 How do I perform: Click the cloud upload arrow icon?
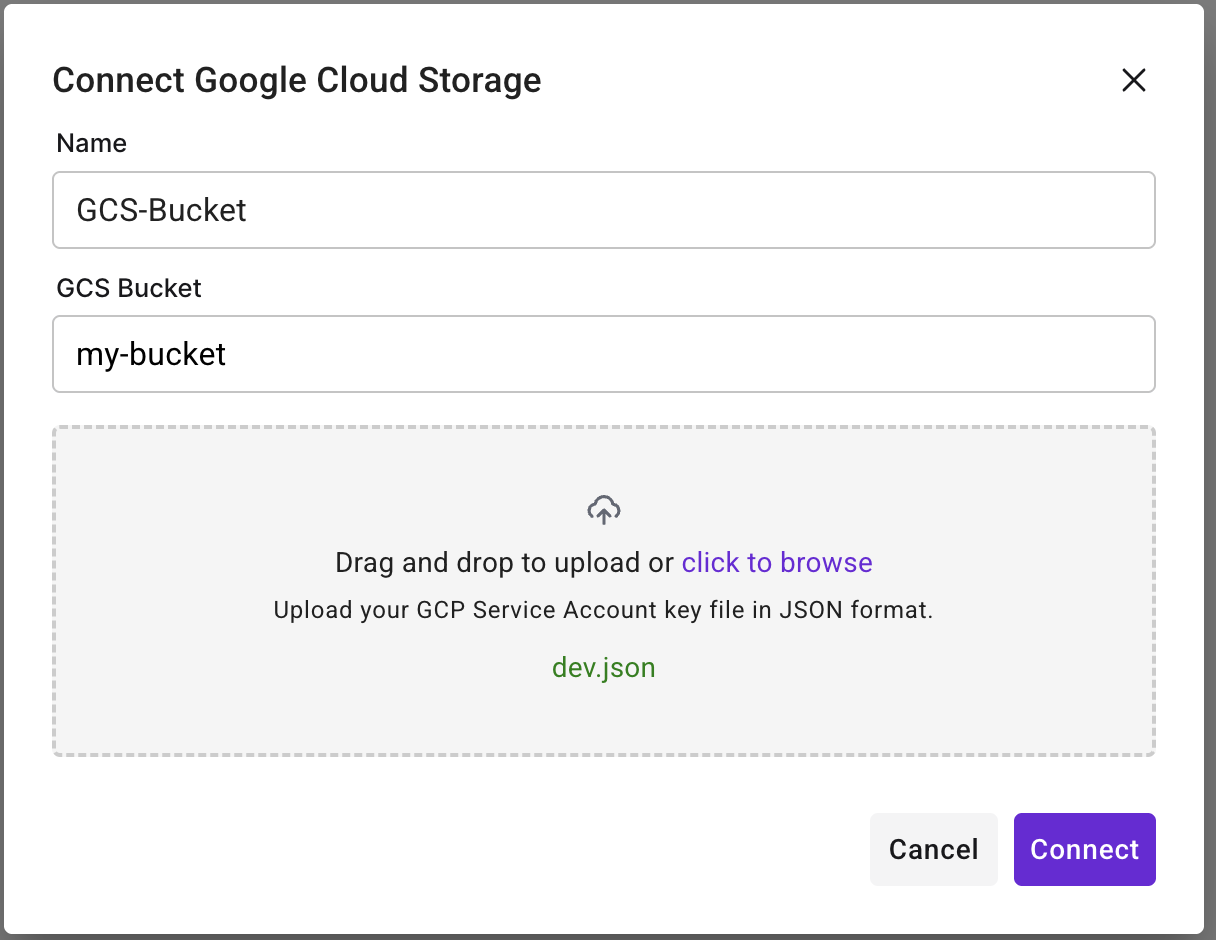[x=604, y=510]
